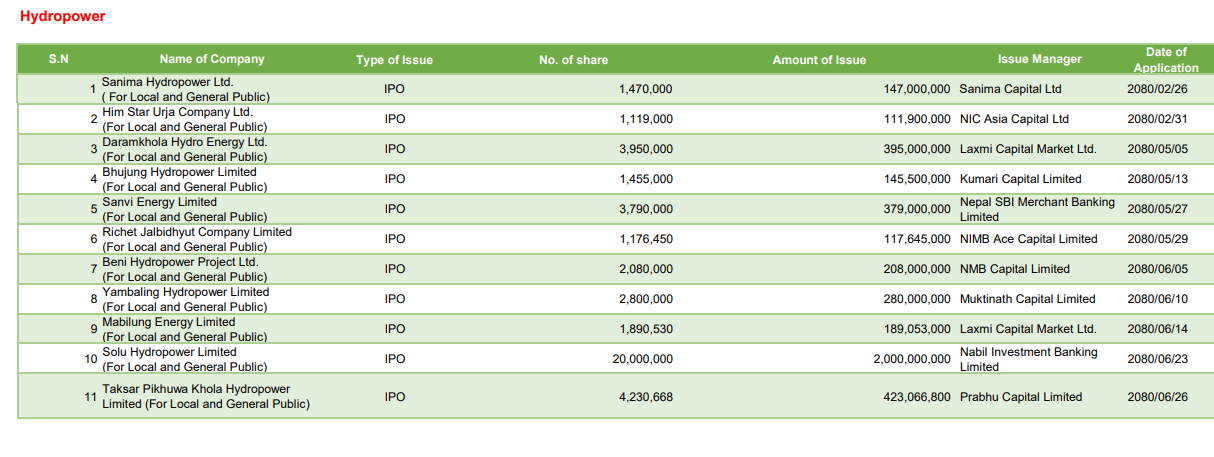Click Muktinath Capital Limited manager
The width and height of the screenshot is (1214, 457).
[x=1027, y=299]
